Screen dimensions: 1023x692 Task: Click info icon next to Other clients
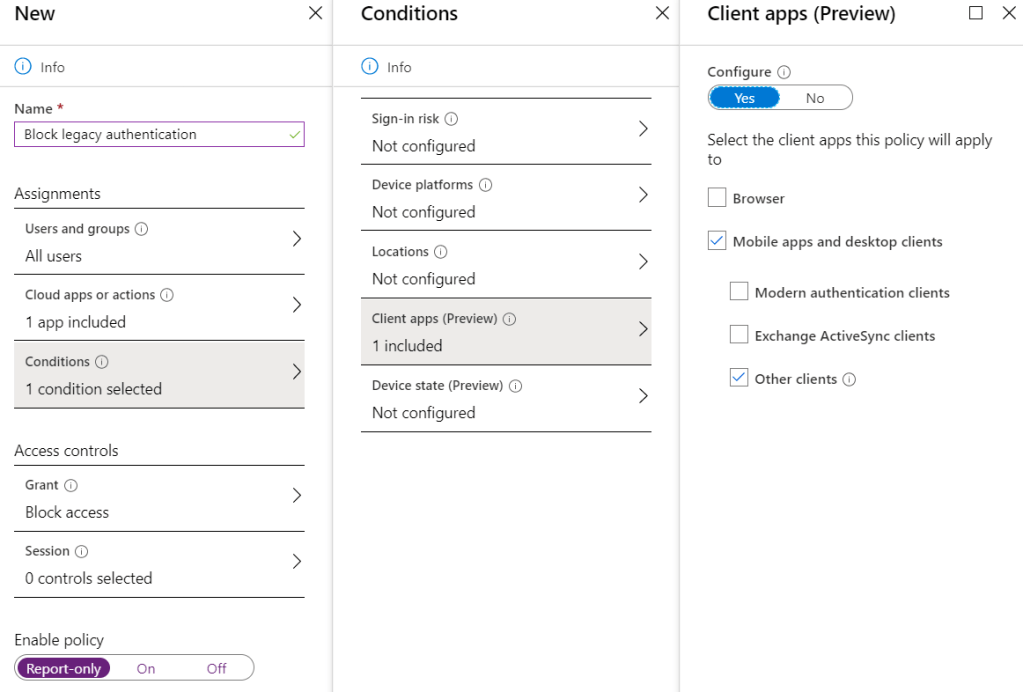849,380
